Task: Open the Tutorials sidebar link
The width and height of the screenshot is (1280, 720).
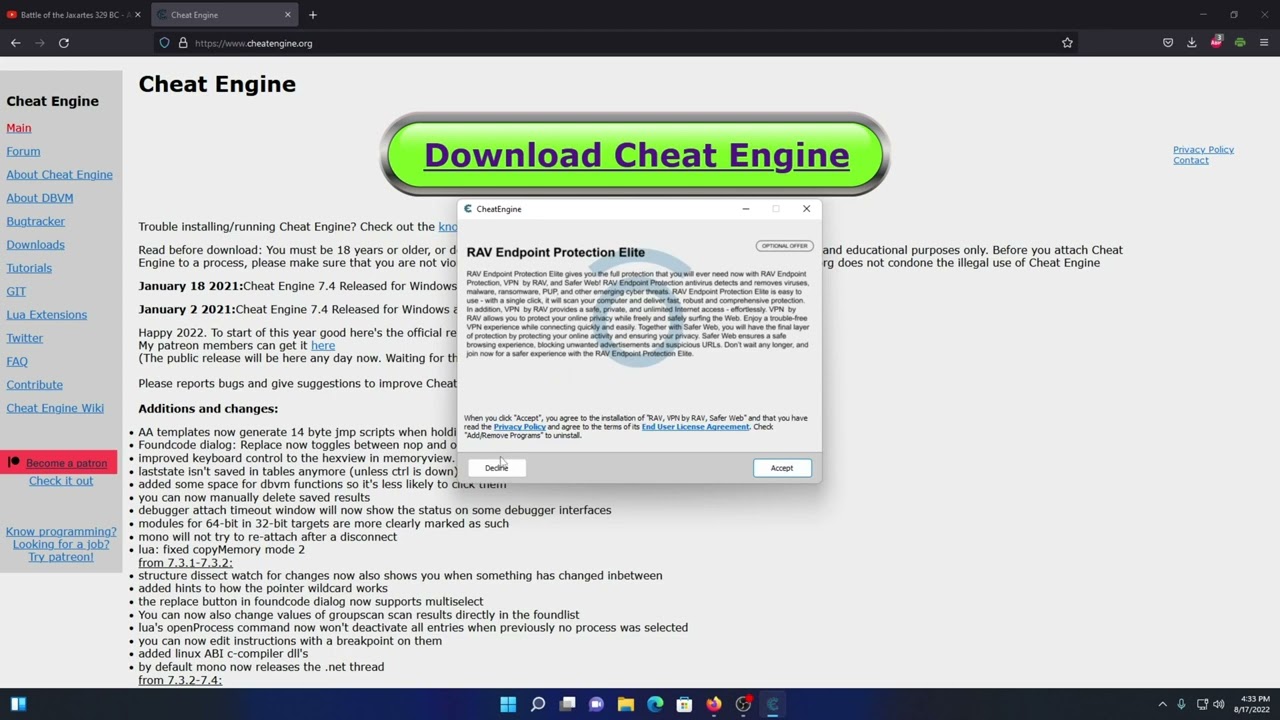Action: coord(29,268)
